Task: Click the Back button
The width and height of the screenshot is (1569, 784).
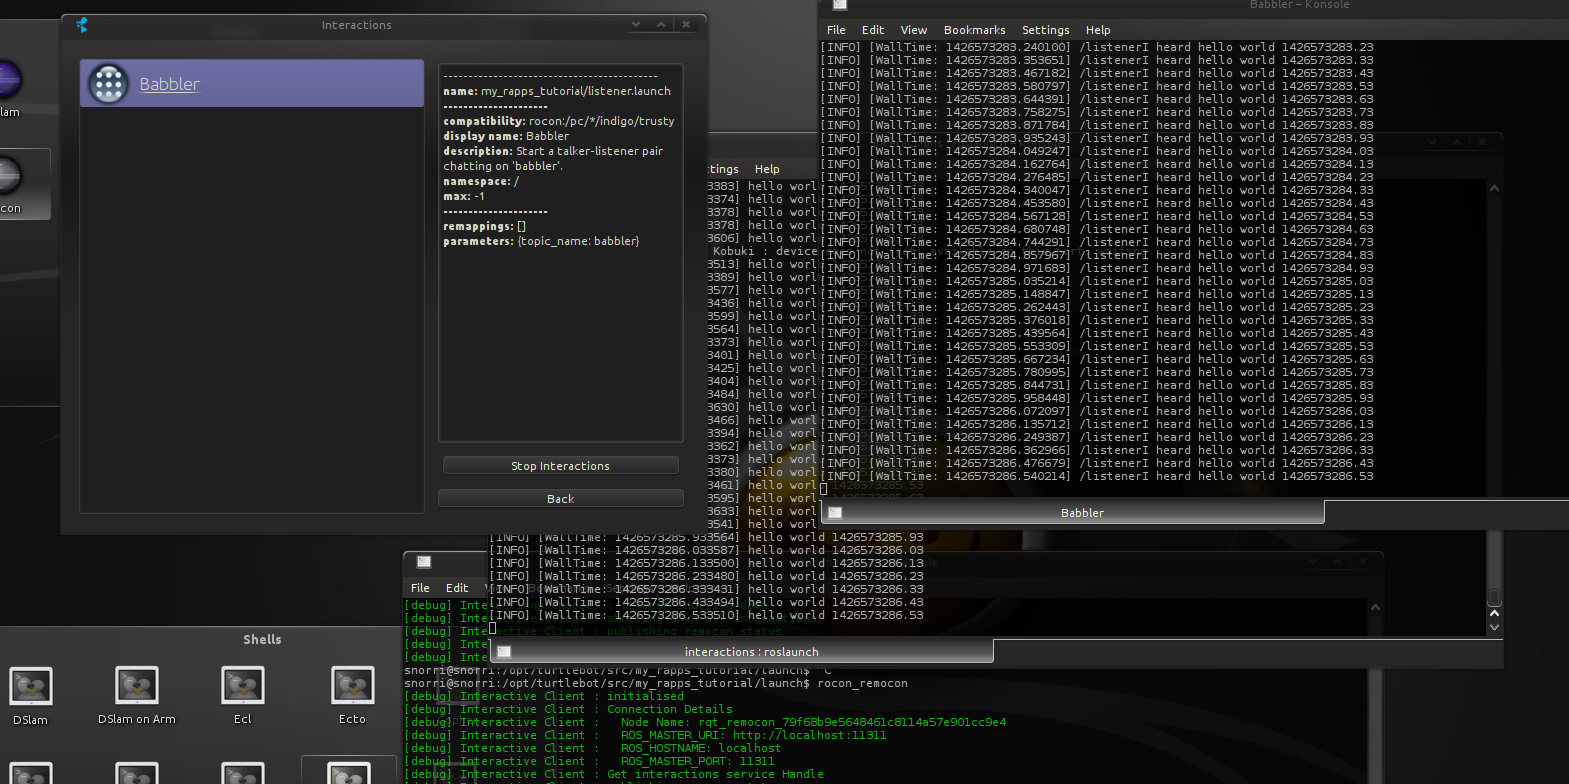Action: pos(560,498)
